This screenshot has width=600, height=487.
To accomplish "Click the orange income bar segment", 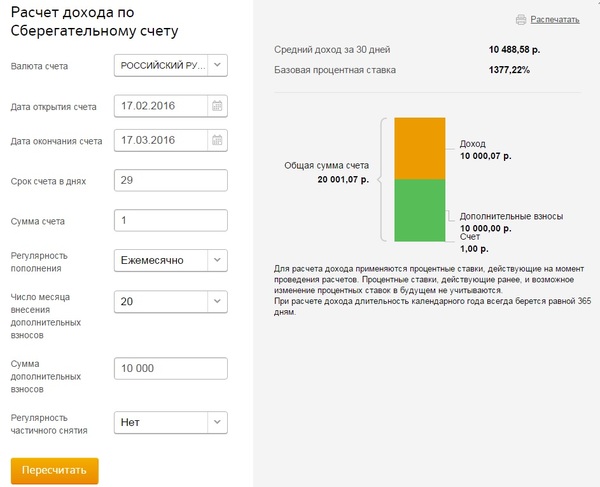I will tap(420, 149).
